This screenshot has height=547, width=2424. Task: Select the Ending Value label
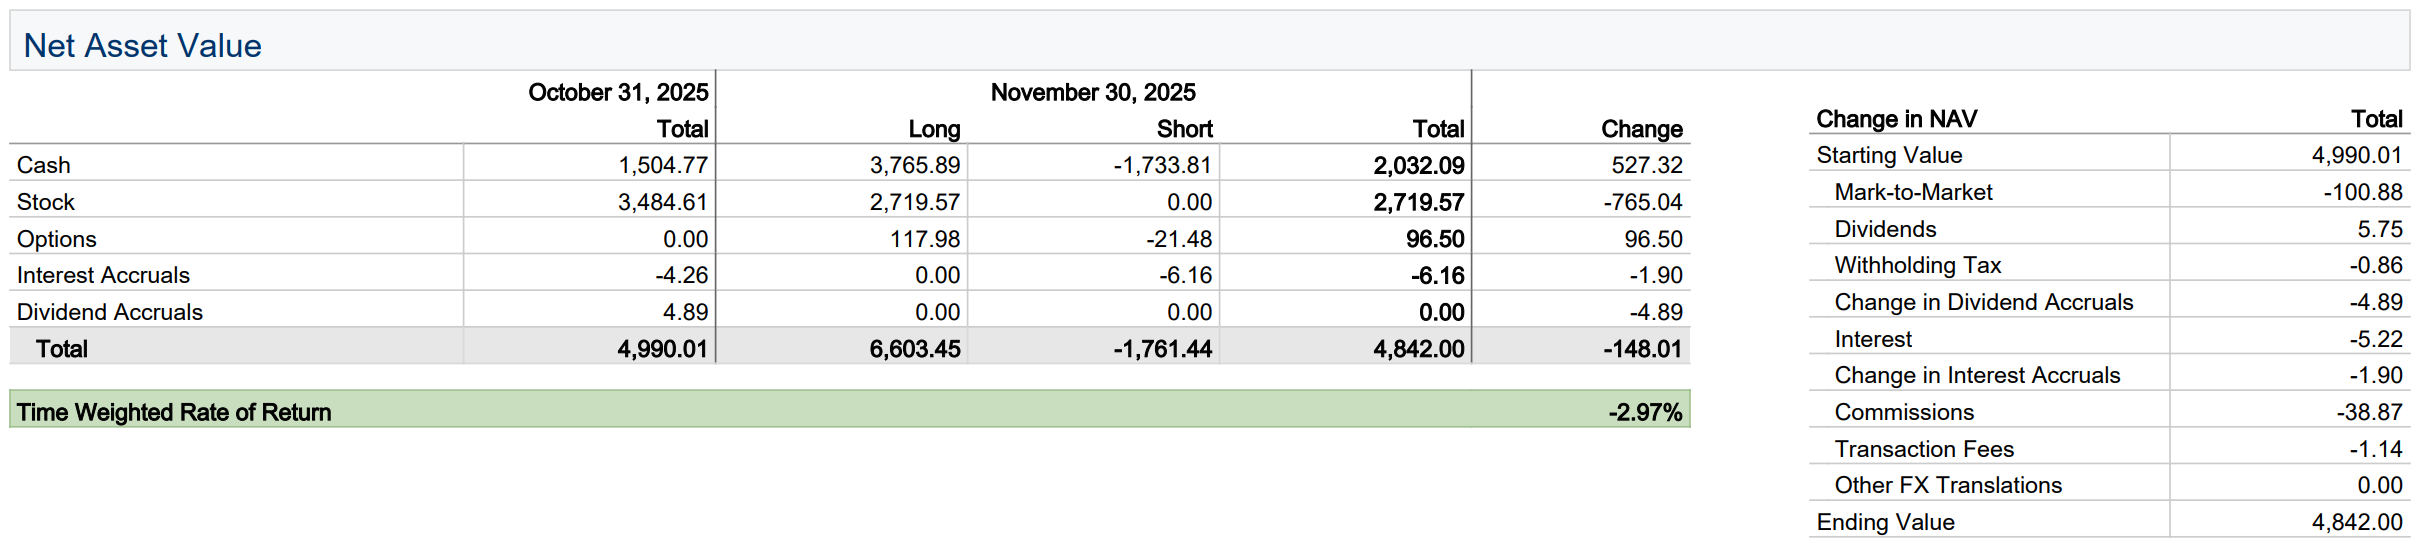coord(1885,522)
